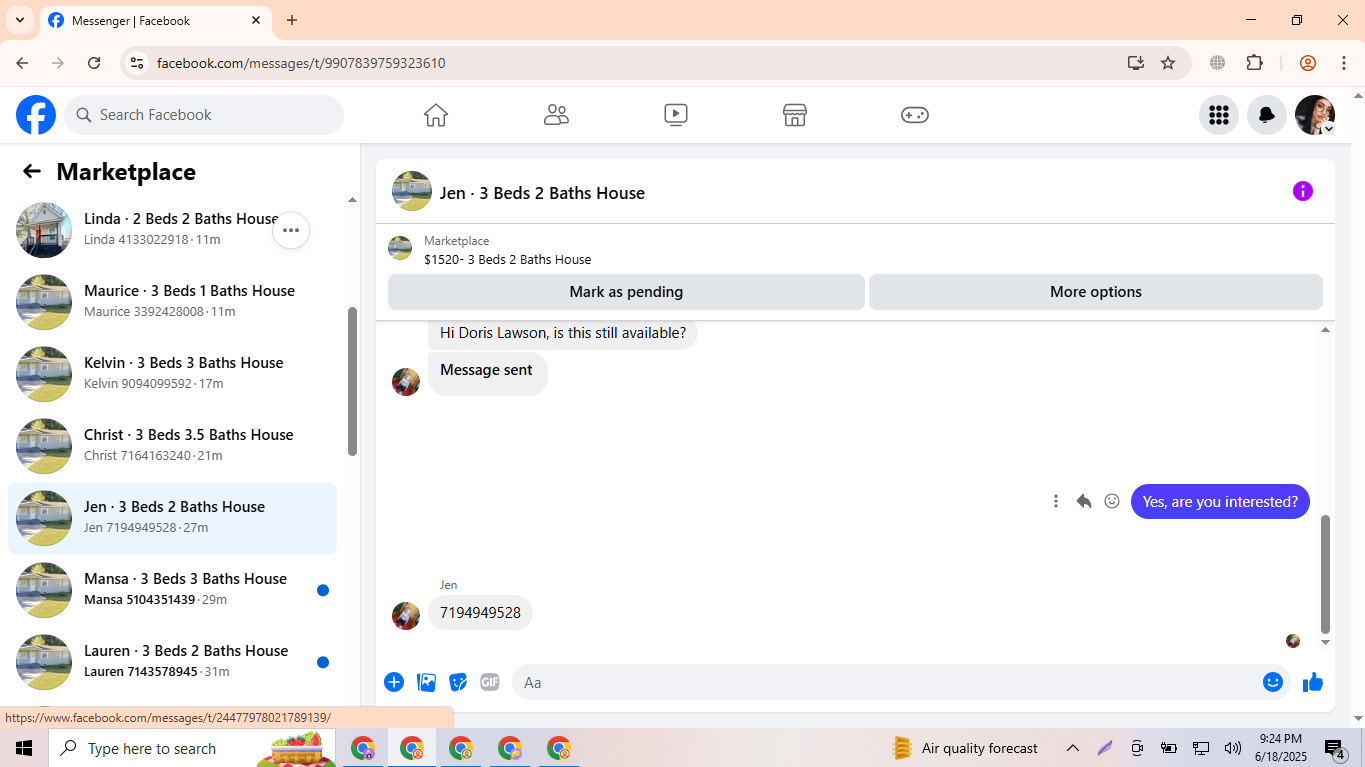Open the Gaming controller icon
1365x767 pixels.
(x=915, y=115)
